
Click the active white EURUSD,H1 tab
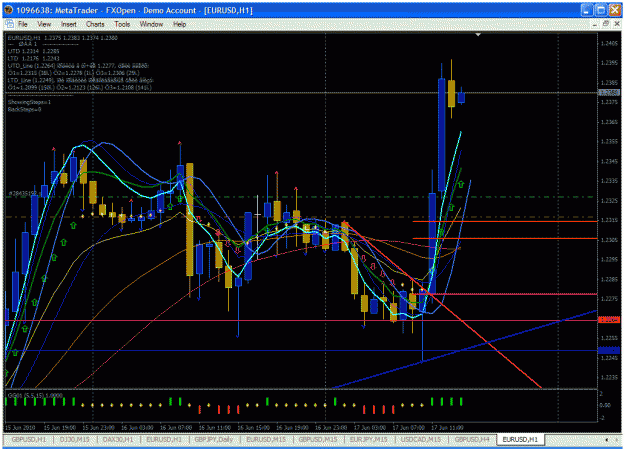pyautogui.click(x=520, y=439)
